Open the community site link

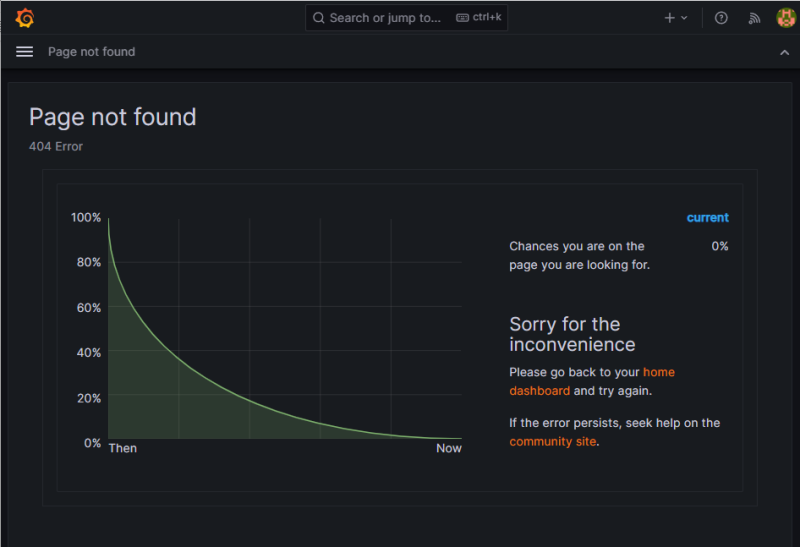[x=553, y=441]
